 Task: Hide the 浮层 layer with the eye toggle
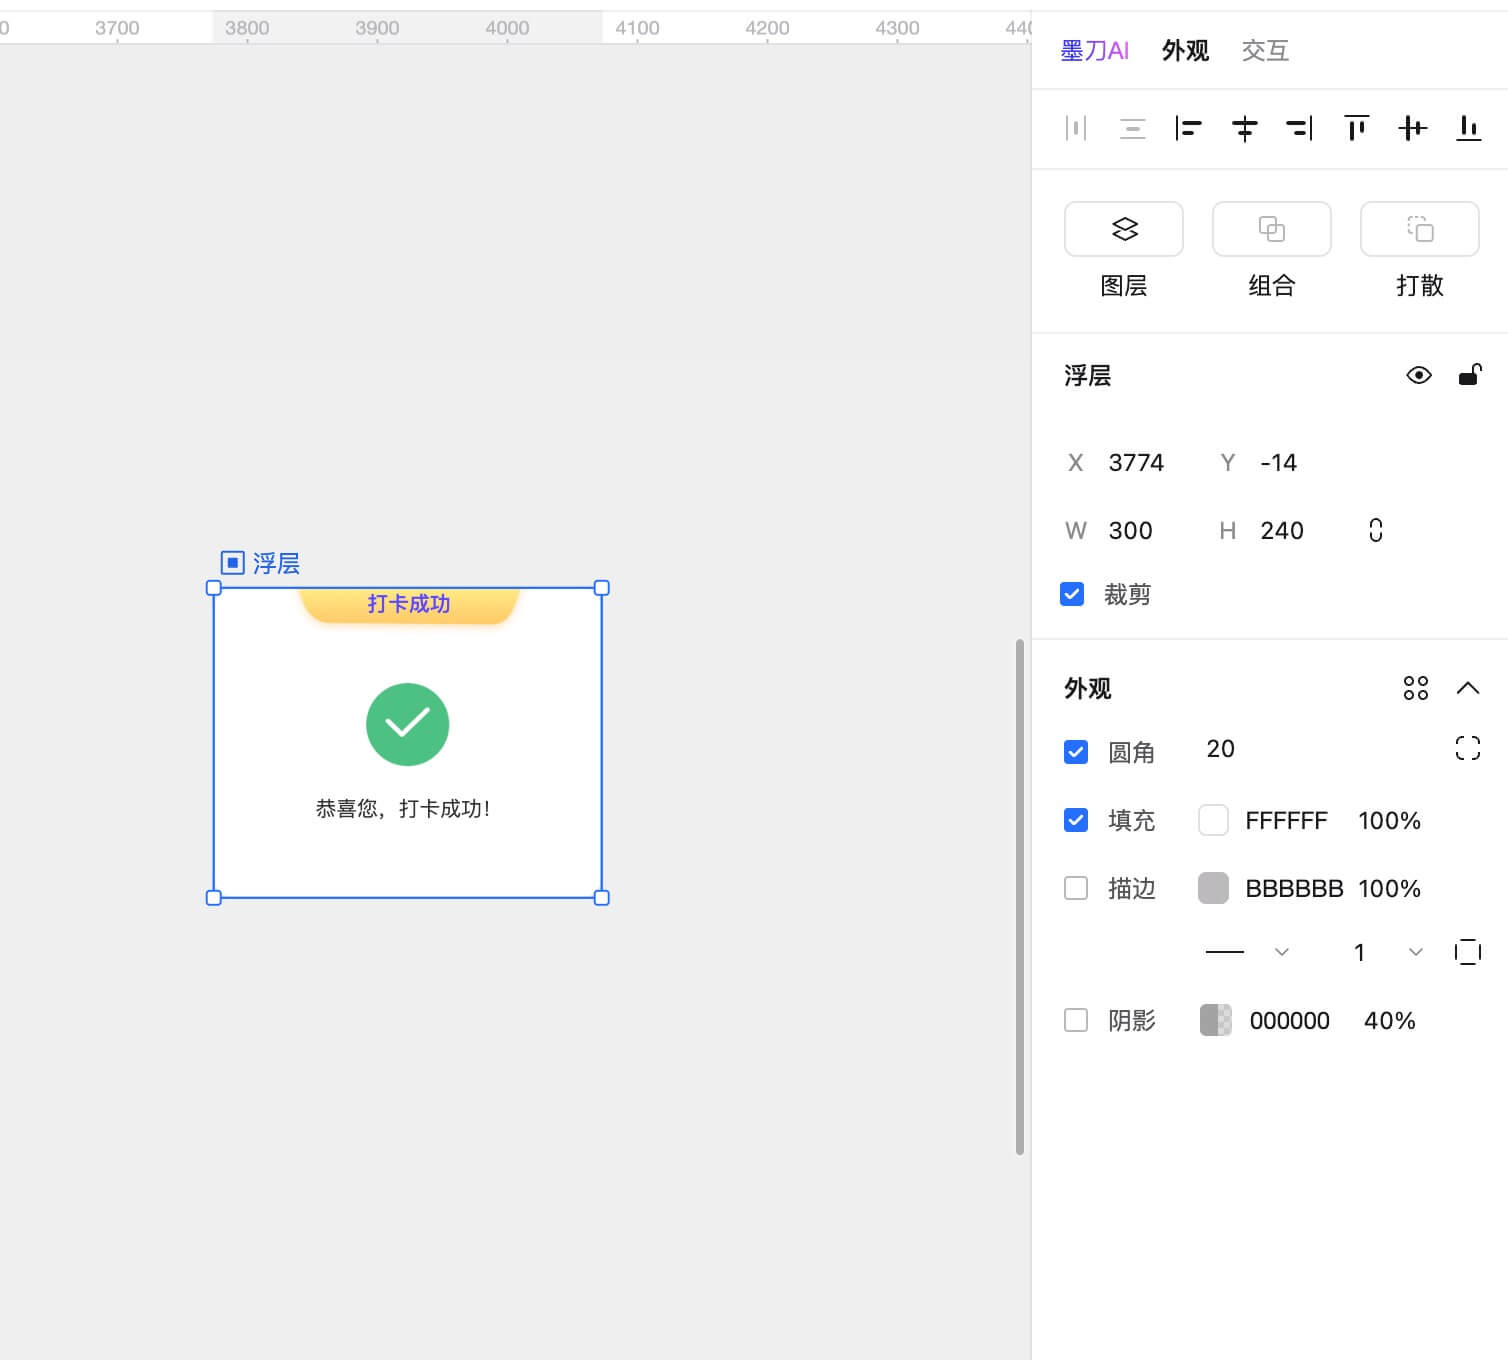1419,375
